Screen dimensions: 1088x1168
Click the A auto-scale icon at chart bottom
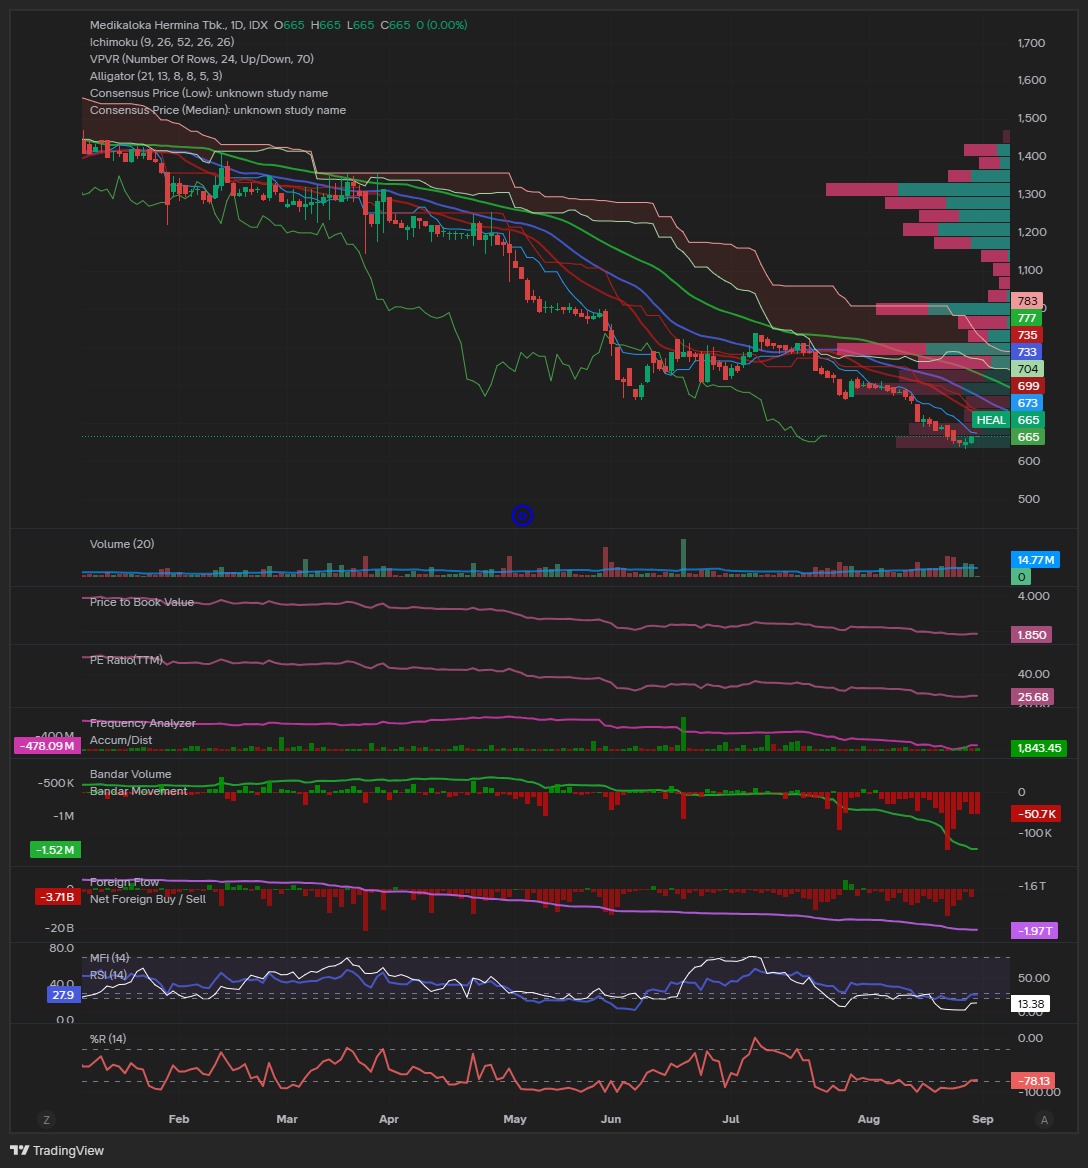pyautogui.click(x=1044, y=1120)
